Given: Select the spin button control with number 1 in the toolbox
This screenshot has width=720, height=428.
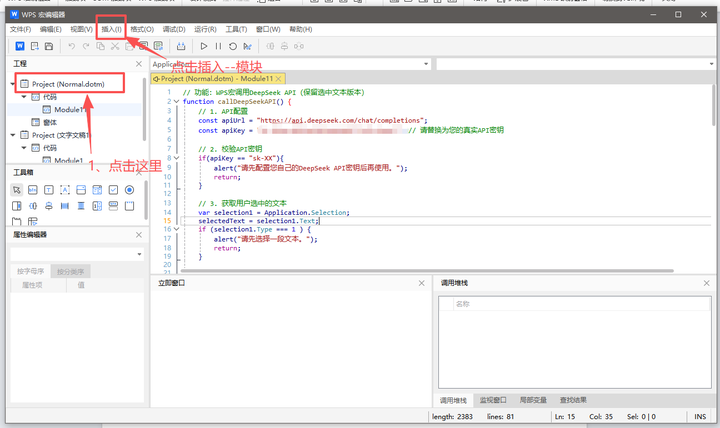Looking at the screenshot, I should pos(97,206).
